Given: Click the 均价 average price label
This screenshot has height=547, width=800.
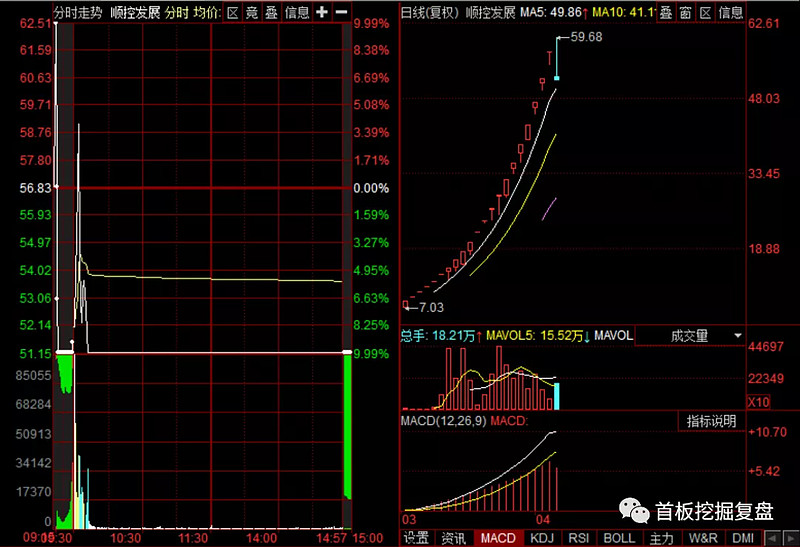Looking at the screenshot, I should (207, 13).
